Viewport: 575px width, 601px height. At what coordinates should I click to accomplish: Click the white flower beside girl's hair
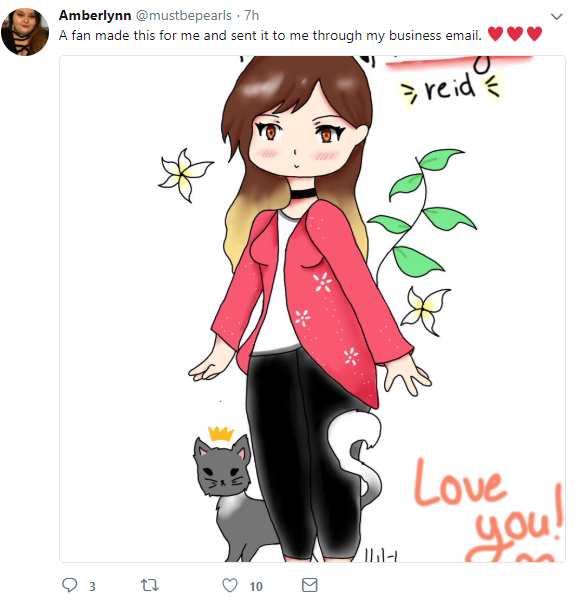point(185,175)
